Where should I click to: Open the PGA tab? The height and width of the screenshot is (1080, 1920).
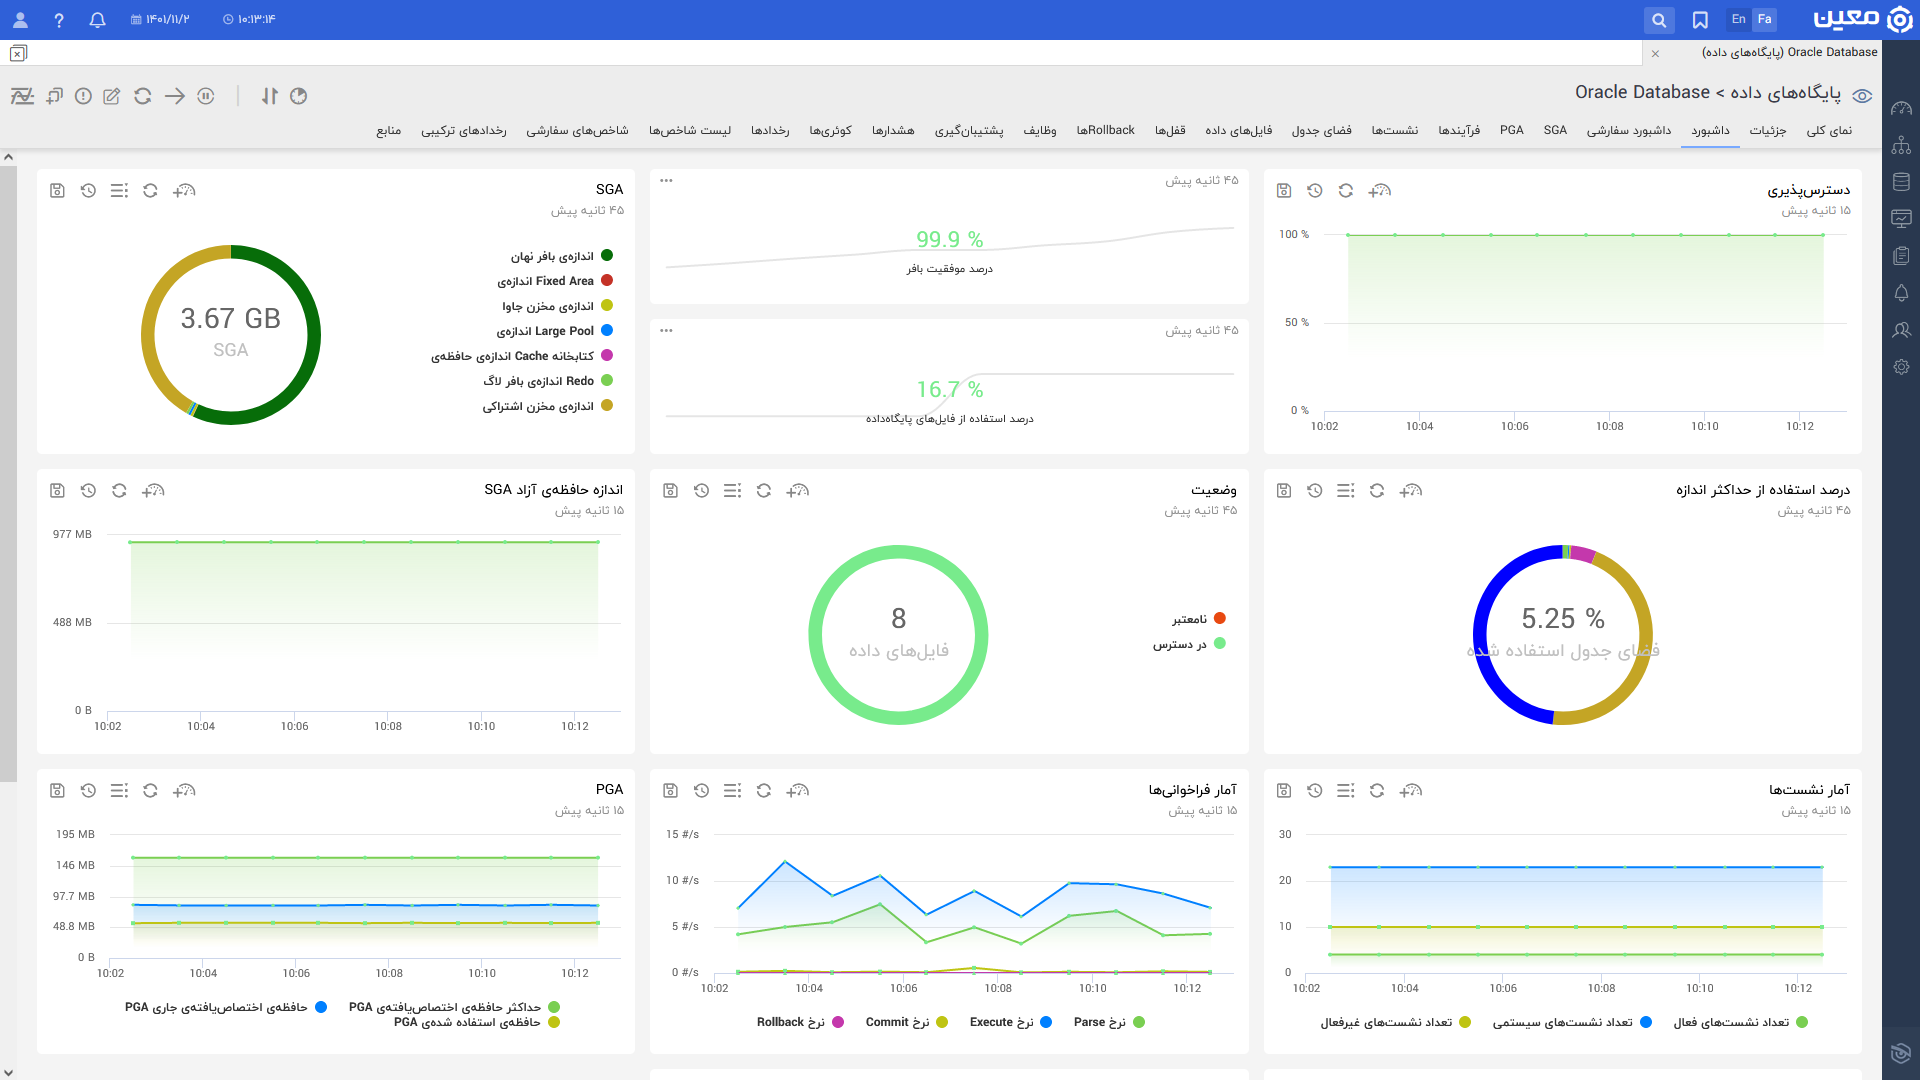pos(1512,130)
